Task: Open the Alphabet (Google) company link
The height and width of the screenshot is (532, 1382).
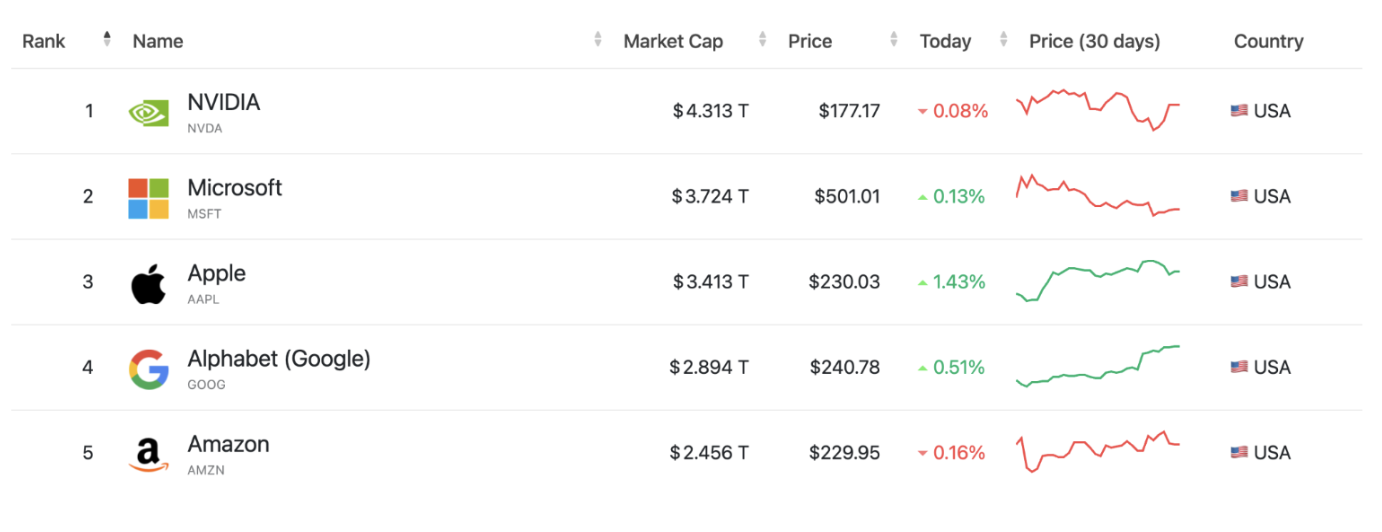Action: pos(279,358)
